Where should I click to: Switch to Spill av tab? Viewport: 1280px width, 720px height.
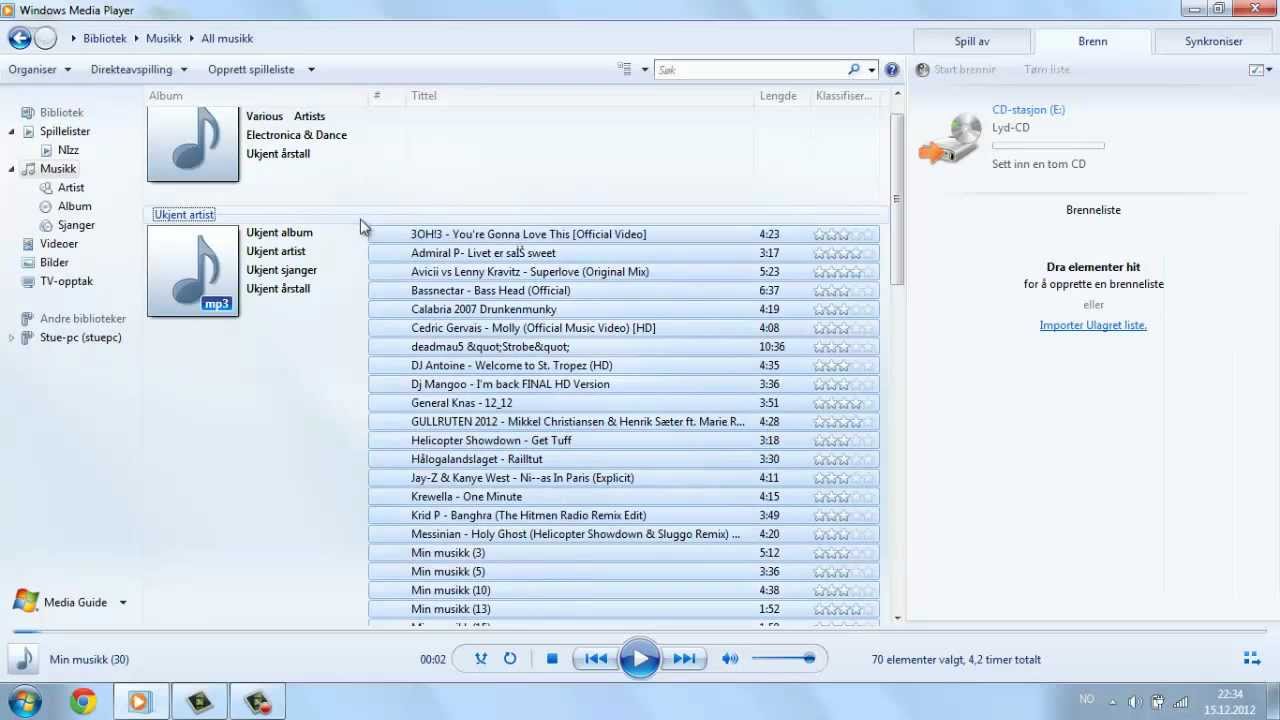972,41
